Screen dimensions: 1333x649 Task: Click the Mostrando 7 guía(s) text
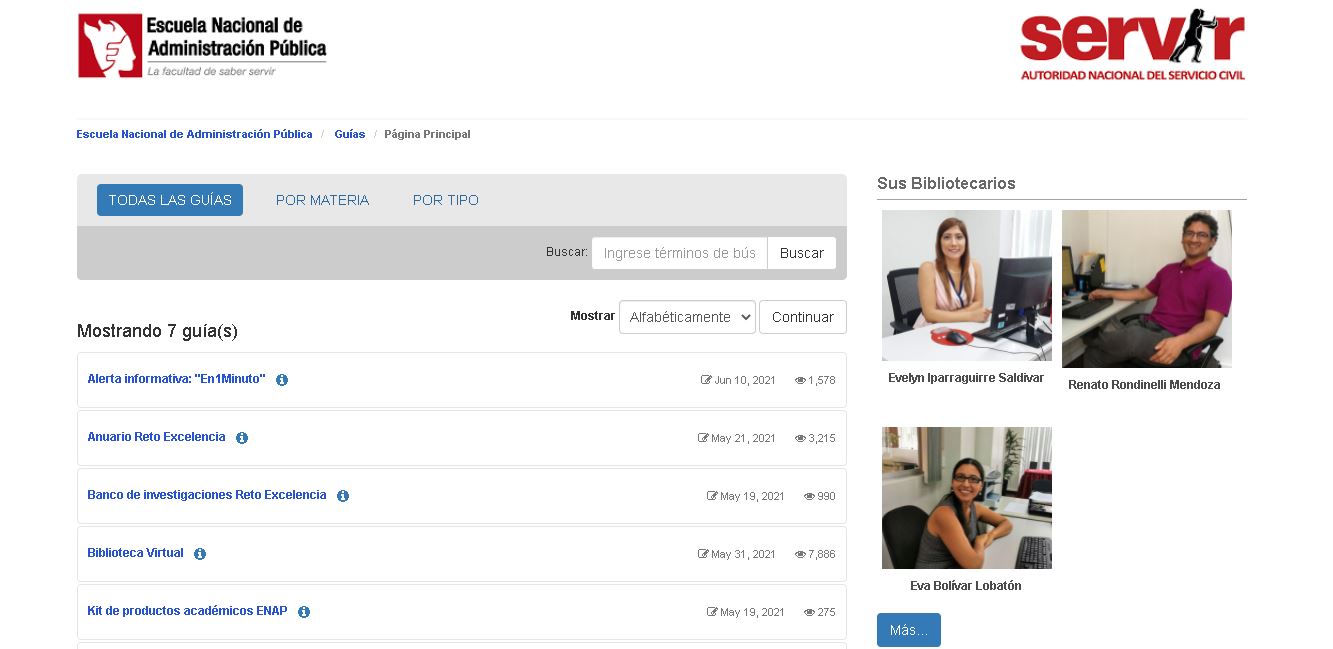(x=157, y=331)
